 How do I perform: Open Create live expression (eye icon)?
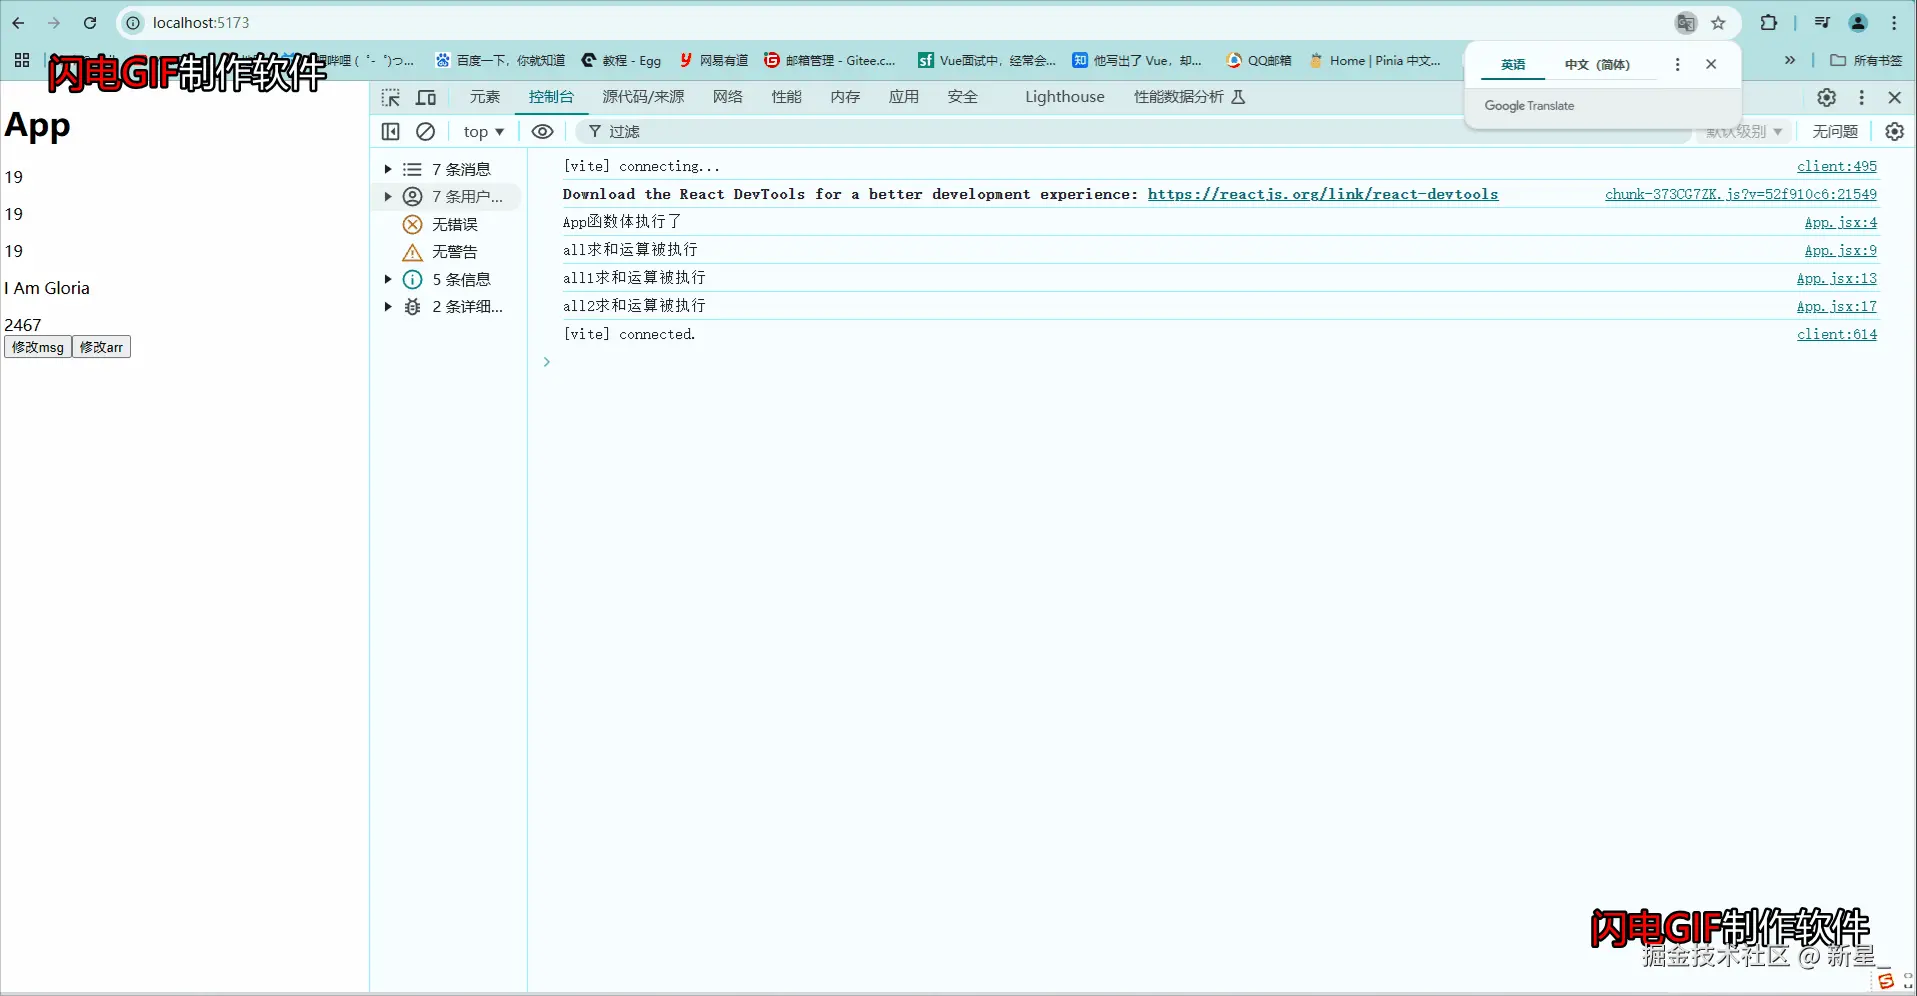point(542,131)
